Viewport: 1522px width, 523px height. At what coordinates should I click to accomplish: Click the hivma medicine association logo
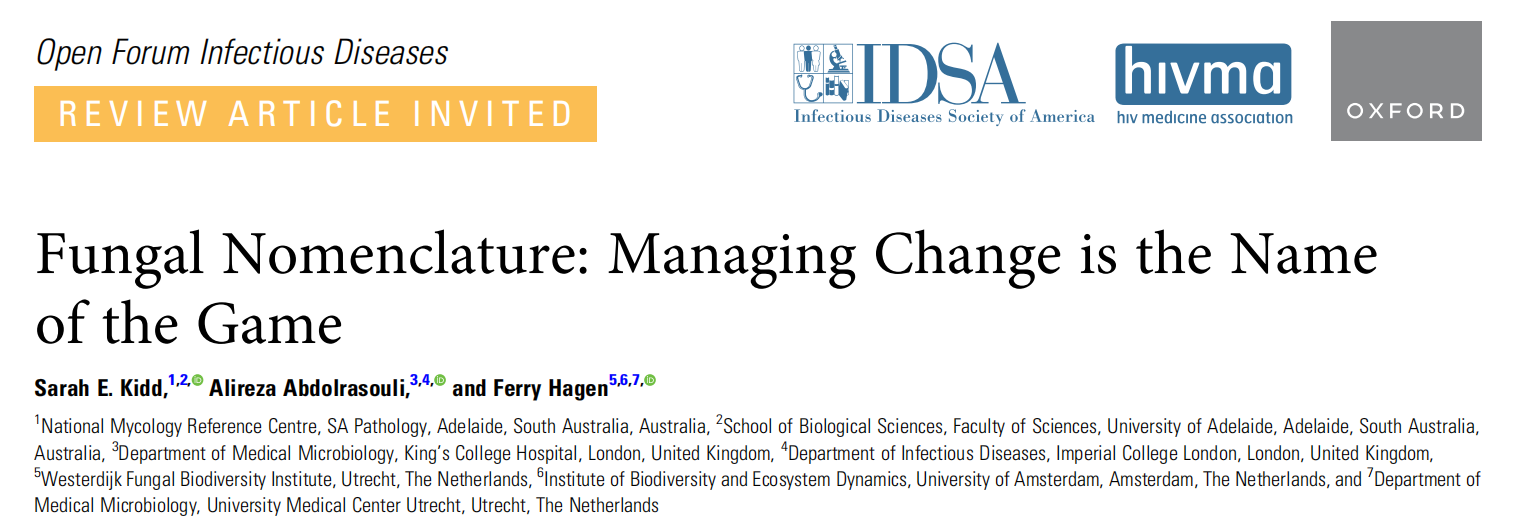coord(1204,84)
